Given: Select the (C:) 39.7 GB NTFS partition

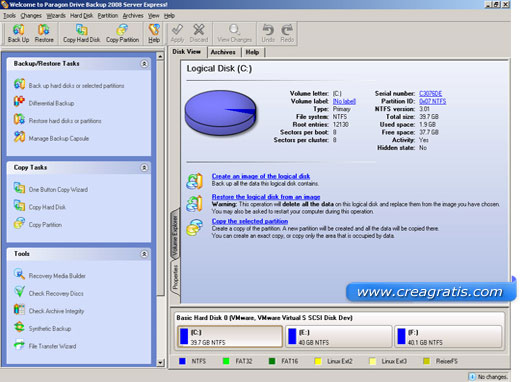Looking at the screenshot, I should pyautogui.click(x=230, y=337).
